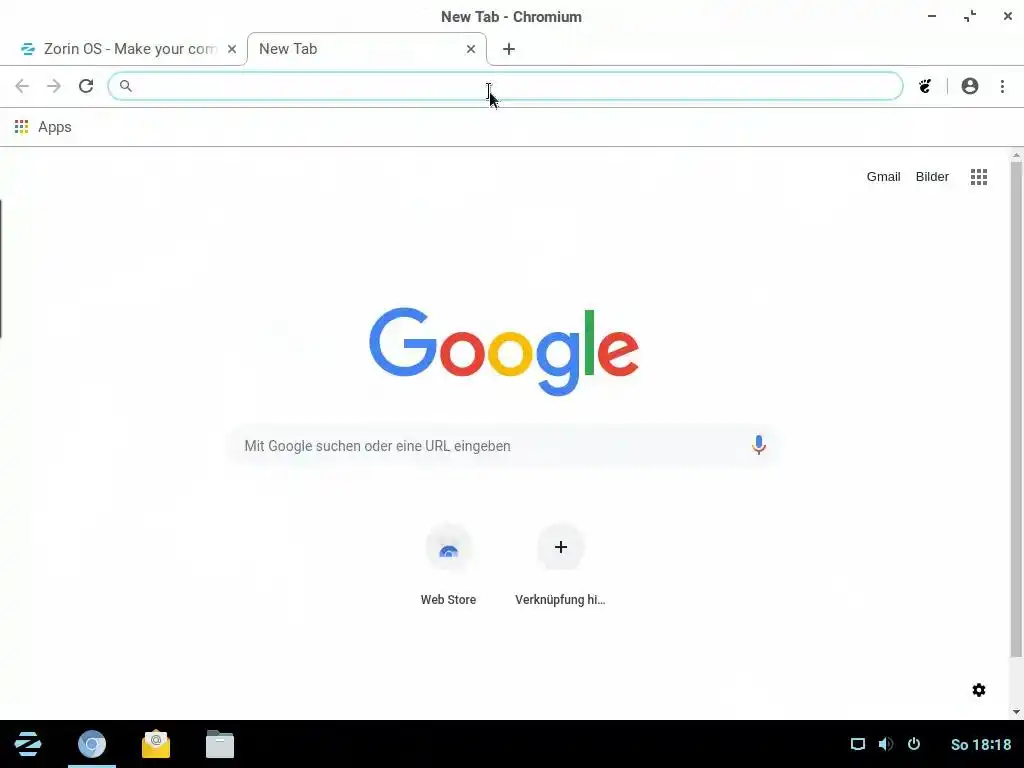Open the Bilder link
The height and width of the screenshot is (768, 1024).
(932, 177)
